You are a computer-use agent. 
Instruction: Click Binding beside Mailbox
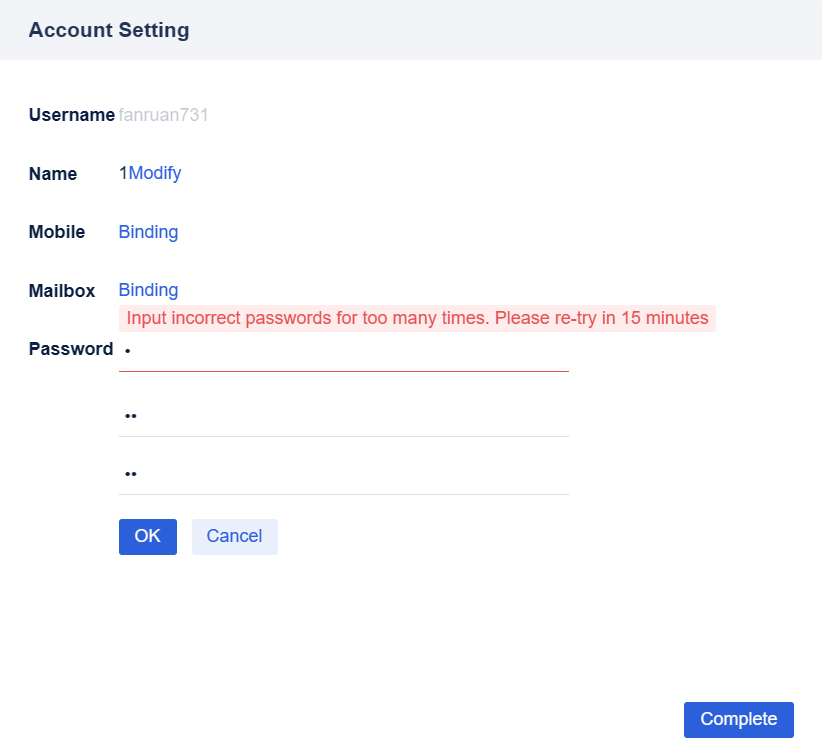(x=148, y=290)
